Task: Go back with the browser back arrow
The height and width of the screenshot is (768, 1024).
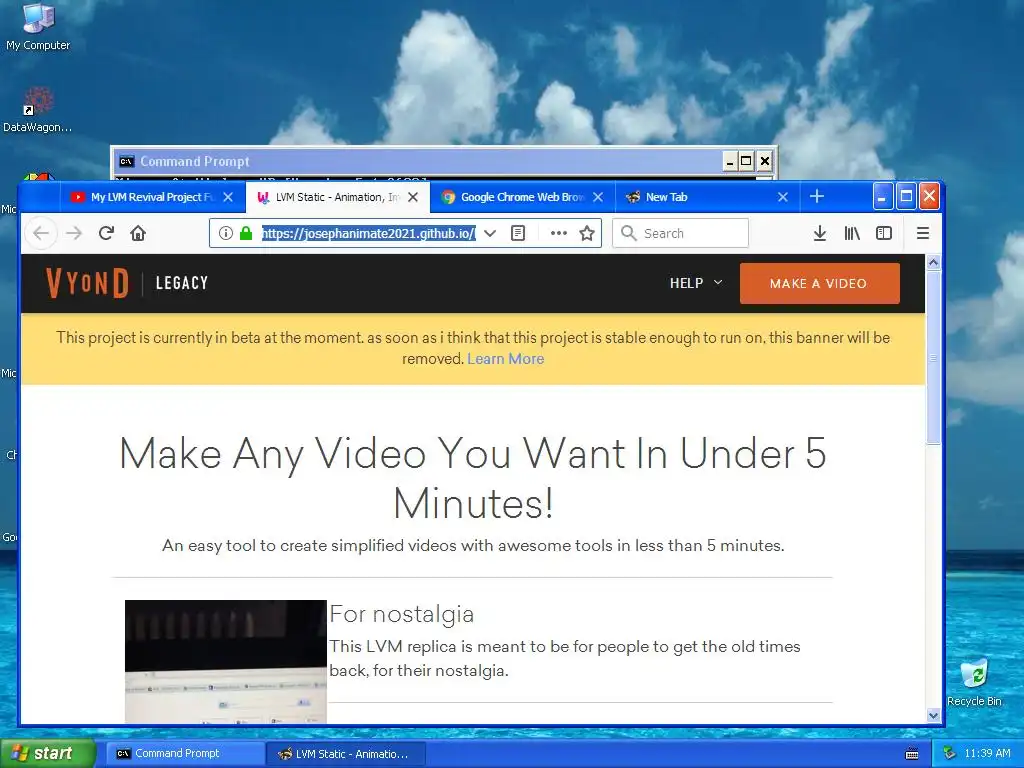Action: click(x=41, y=233)
